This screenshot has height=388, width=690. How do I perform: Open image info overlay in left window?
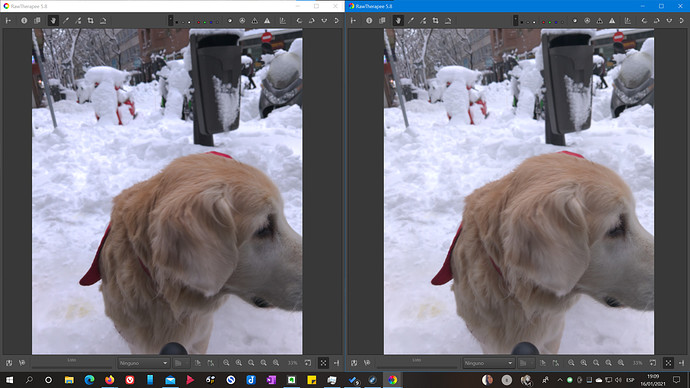pos(24,21)
